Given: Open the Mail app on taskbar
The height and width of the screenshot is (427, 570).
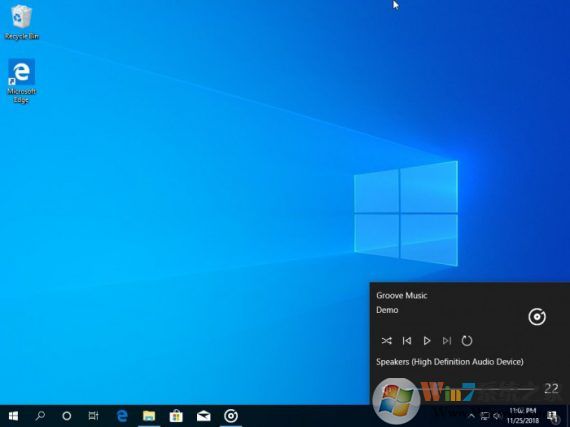Looking at the screenshot, I should [204, 416].
